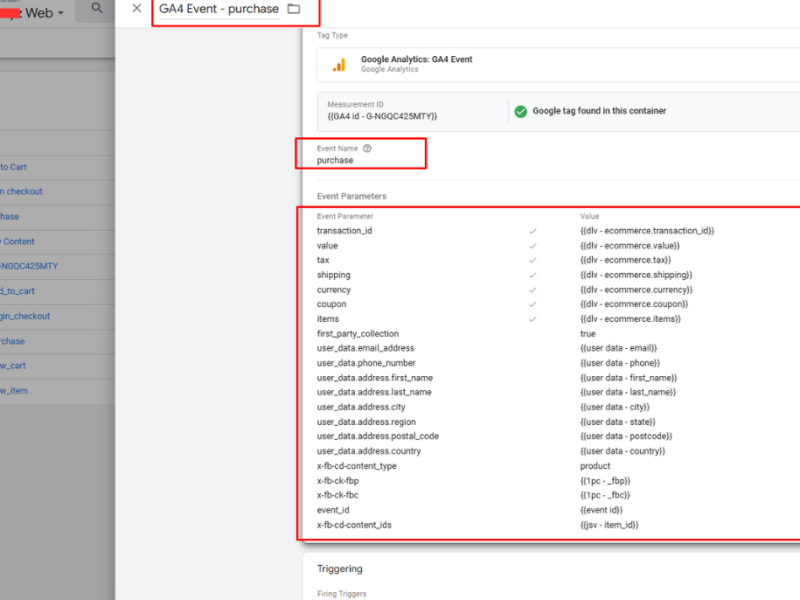Click the {{dlv - ecommerce.currency}} value

pos(636,289)
